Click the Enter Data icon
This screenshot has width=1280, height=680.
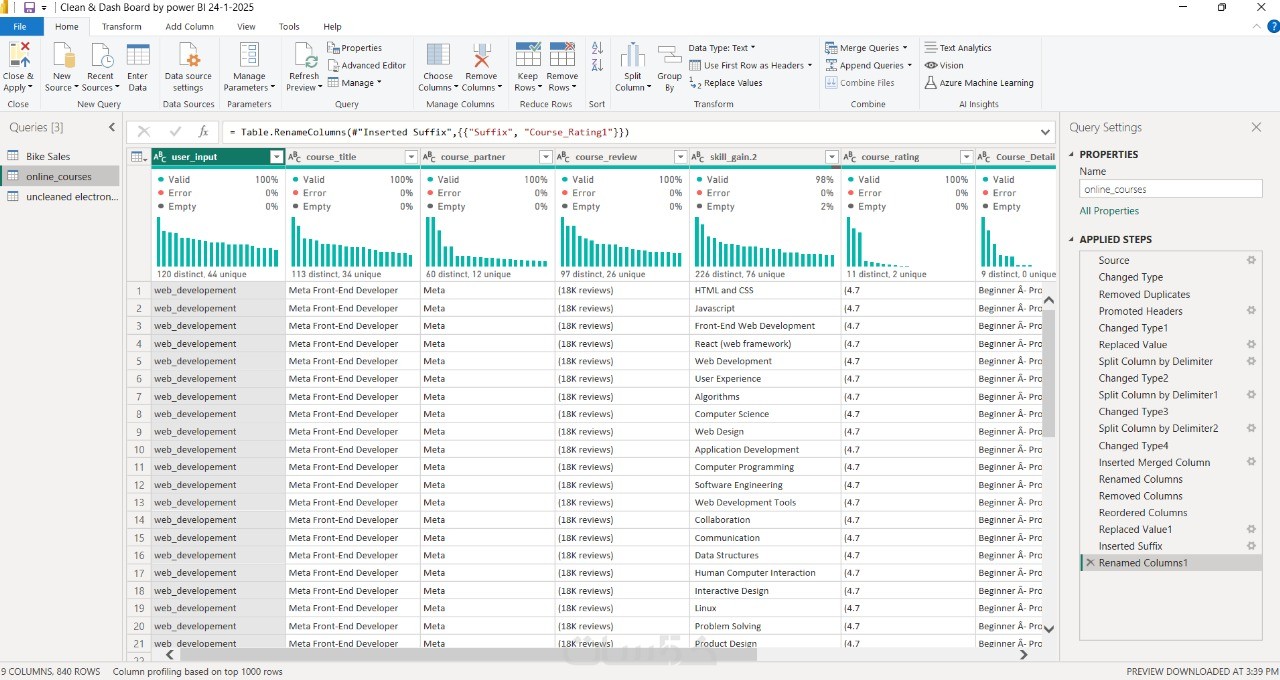[138, 54]
